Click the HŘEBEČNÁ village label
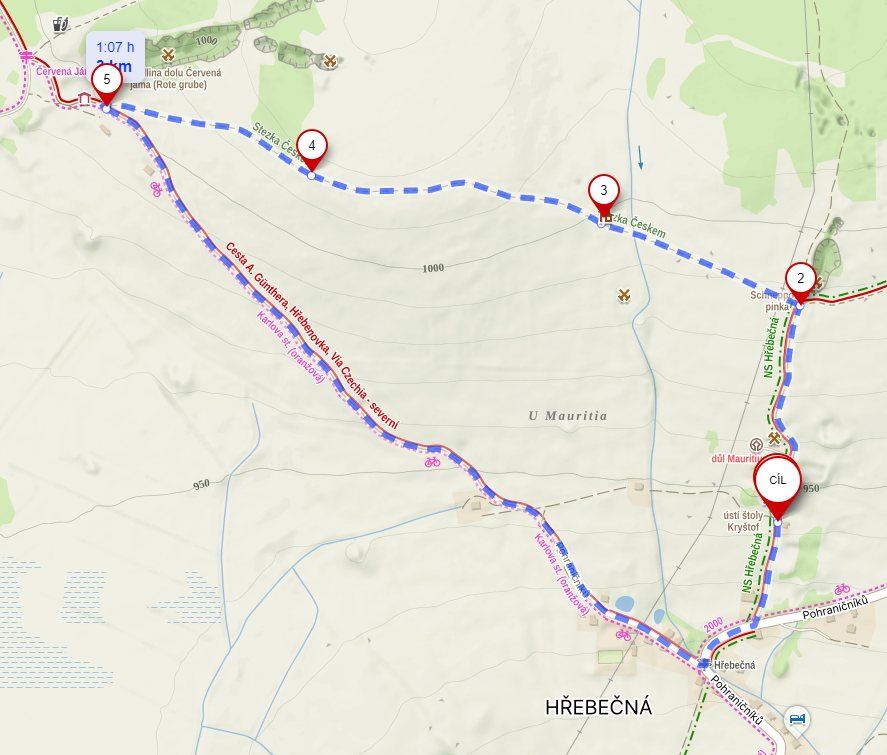This screenshot has width=887, height=755. tap(598, 707)
